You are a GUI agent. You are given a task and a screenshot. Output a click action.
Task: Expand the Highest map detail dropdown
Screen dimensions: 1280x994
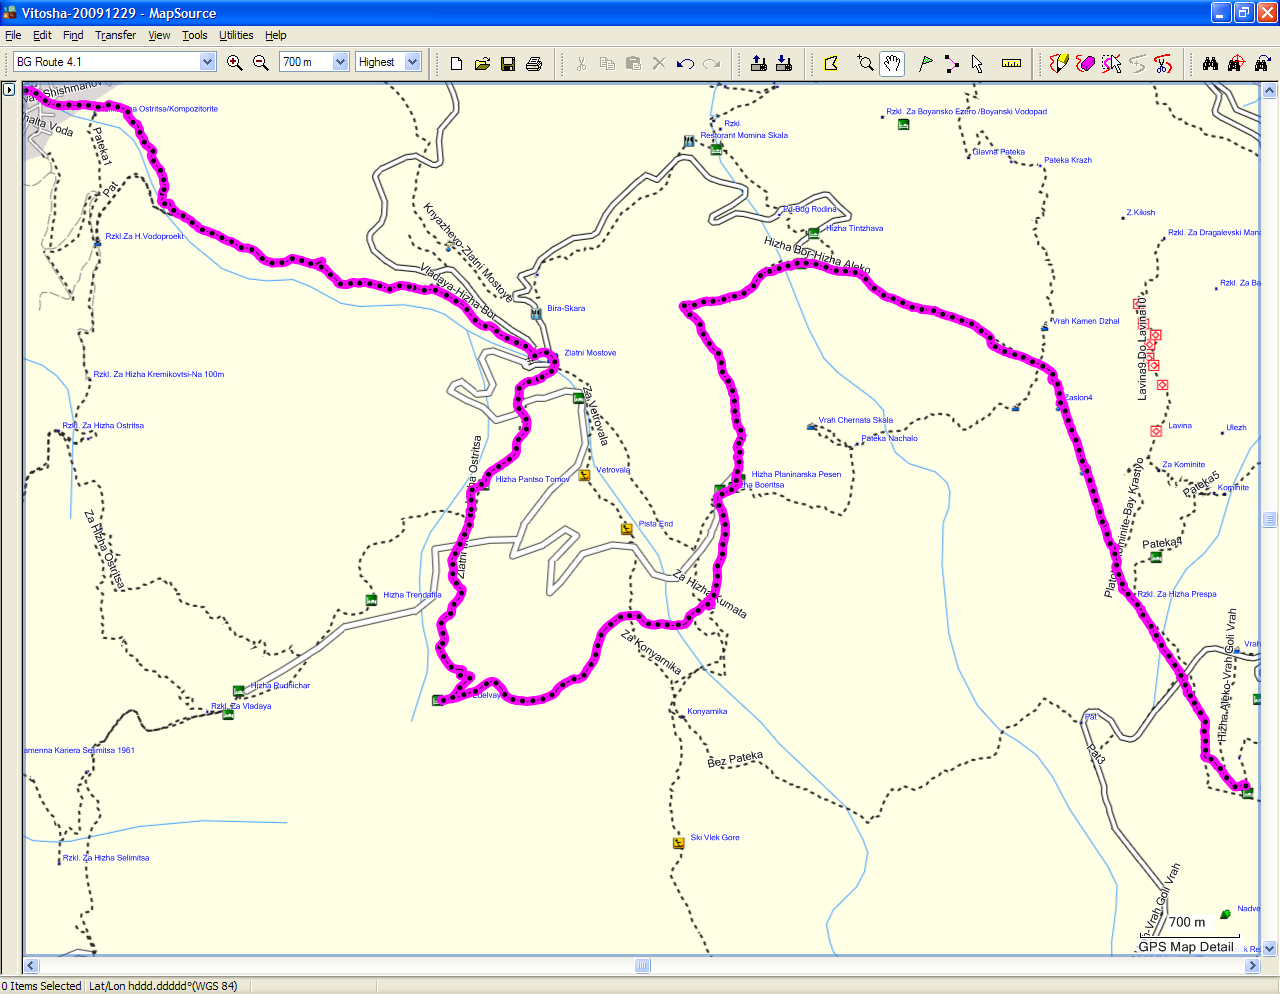[x=412, y=62]
